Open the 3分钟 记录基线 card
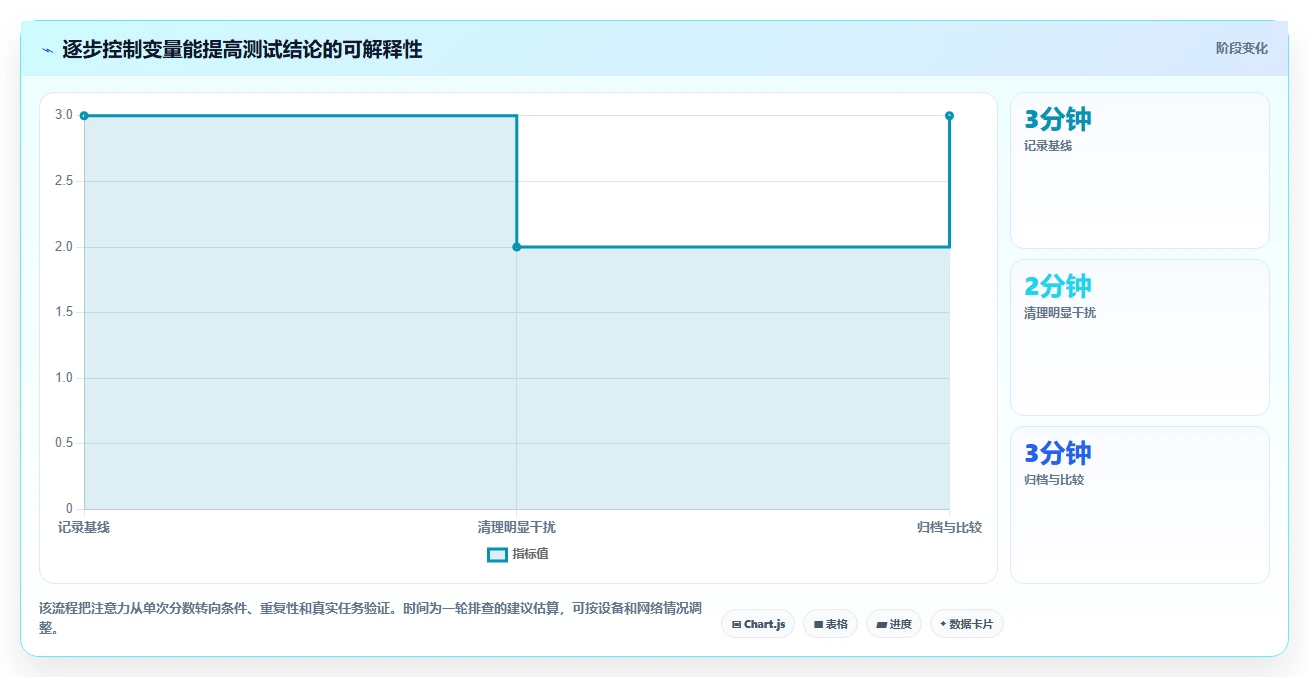Viewport: 1309px width, 677px height. tap(1140, 171)
